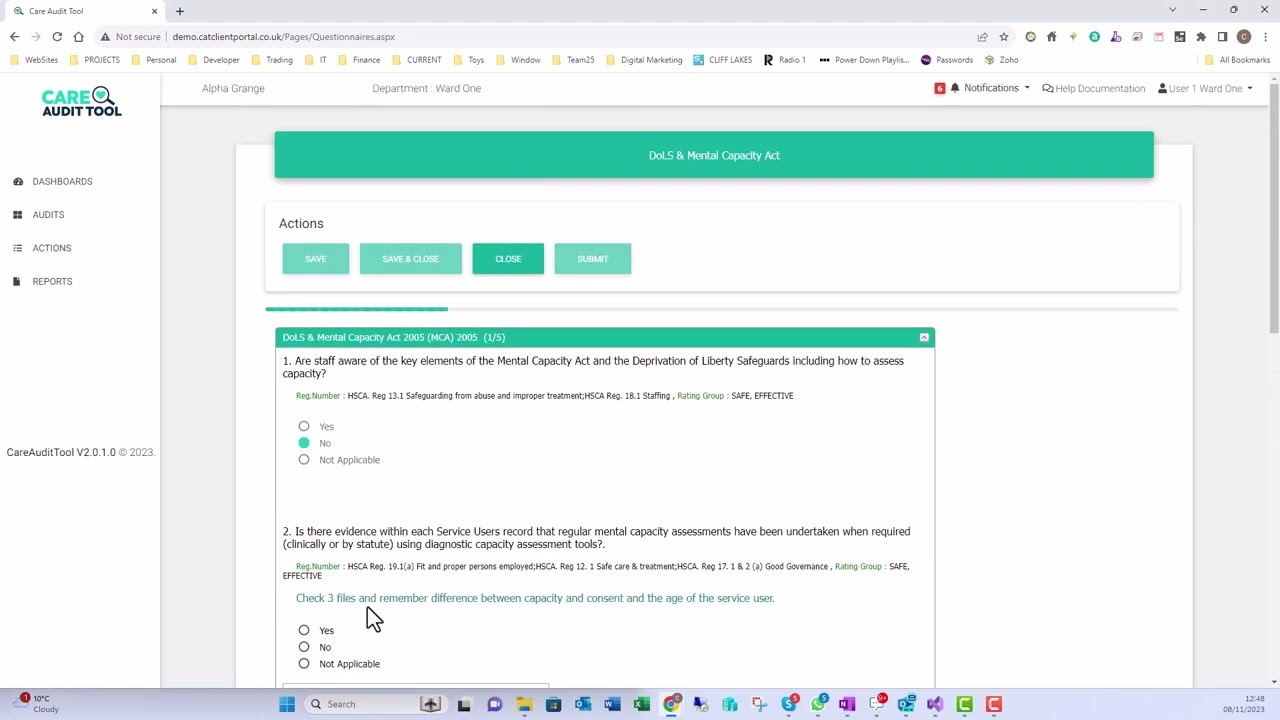The height and width of the screenshot is (720, 1280).
Task: Select No for question 2
Action: coord(304,647)
